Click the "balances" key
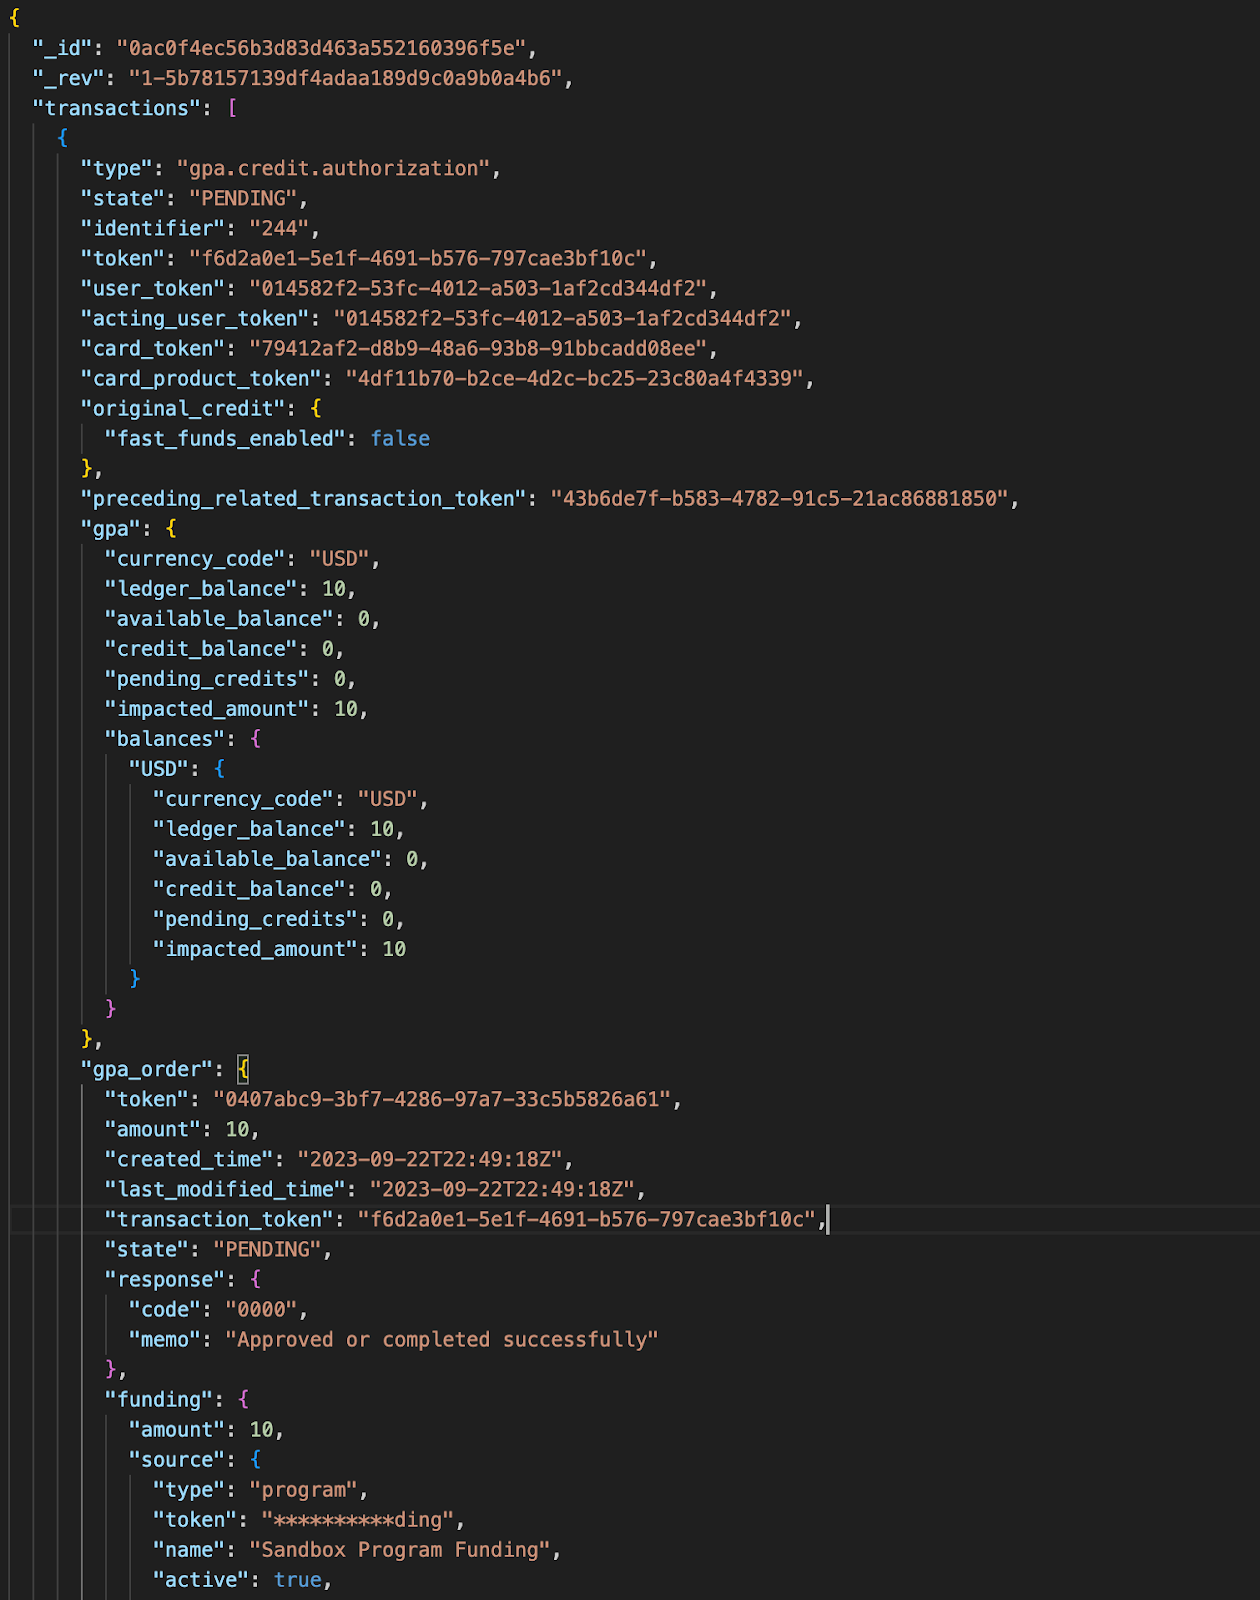Image resolution: width=1260 pixels, height=1600 pixels. 164,738
